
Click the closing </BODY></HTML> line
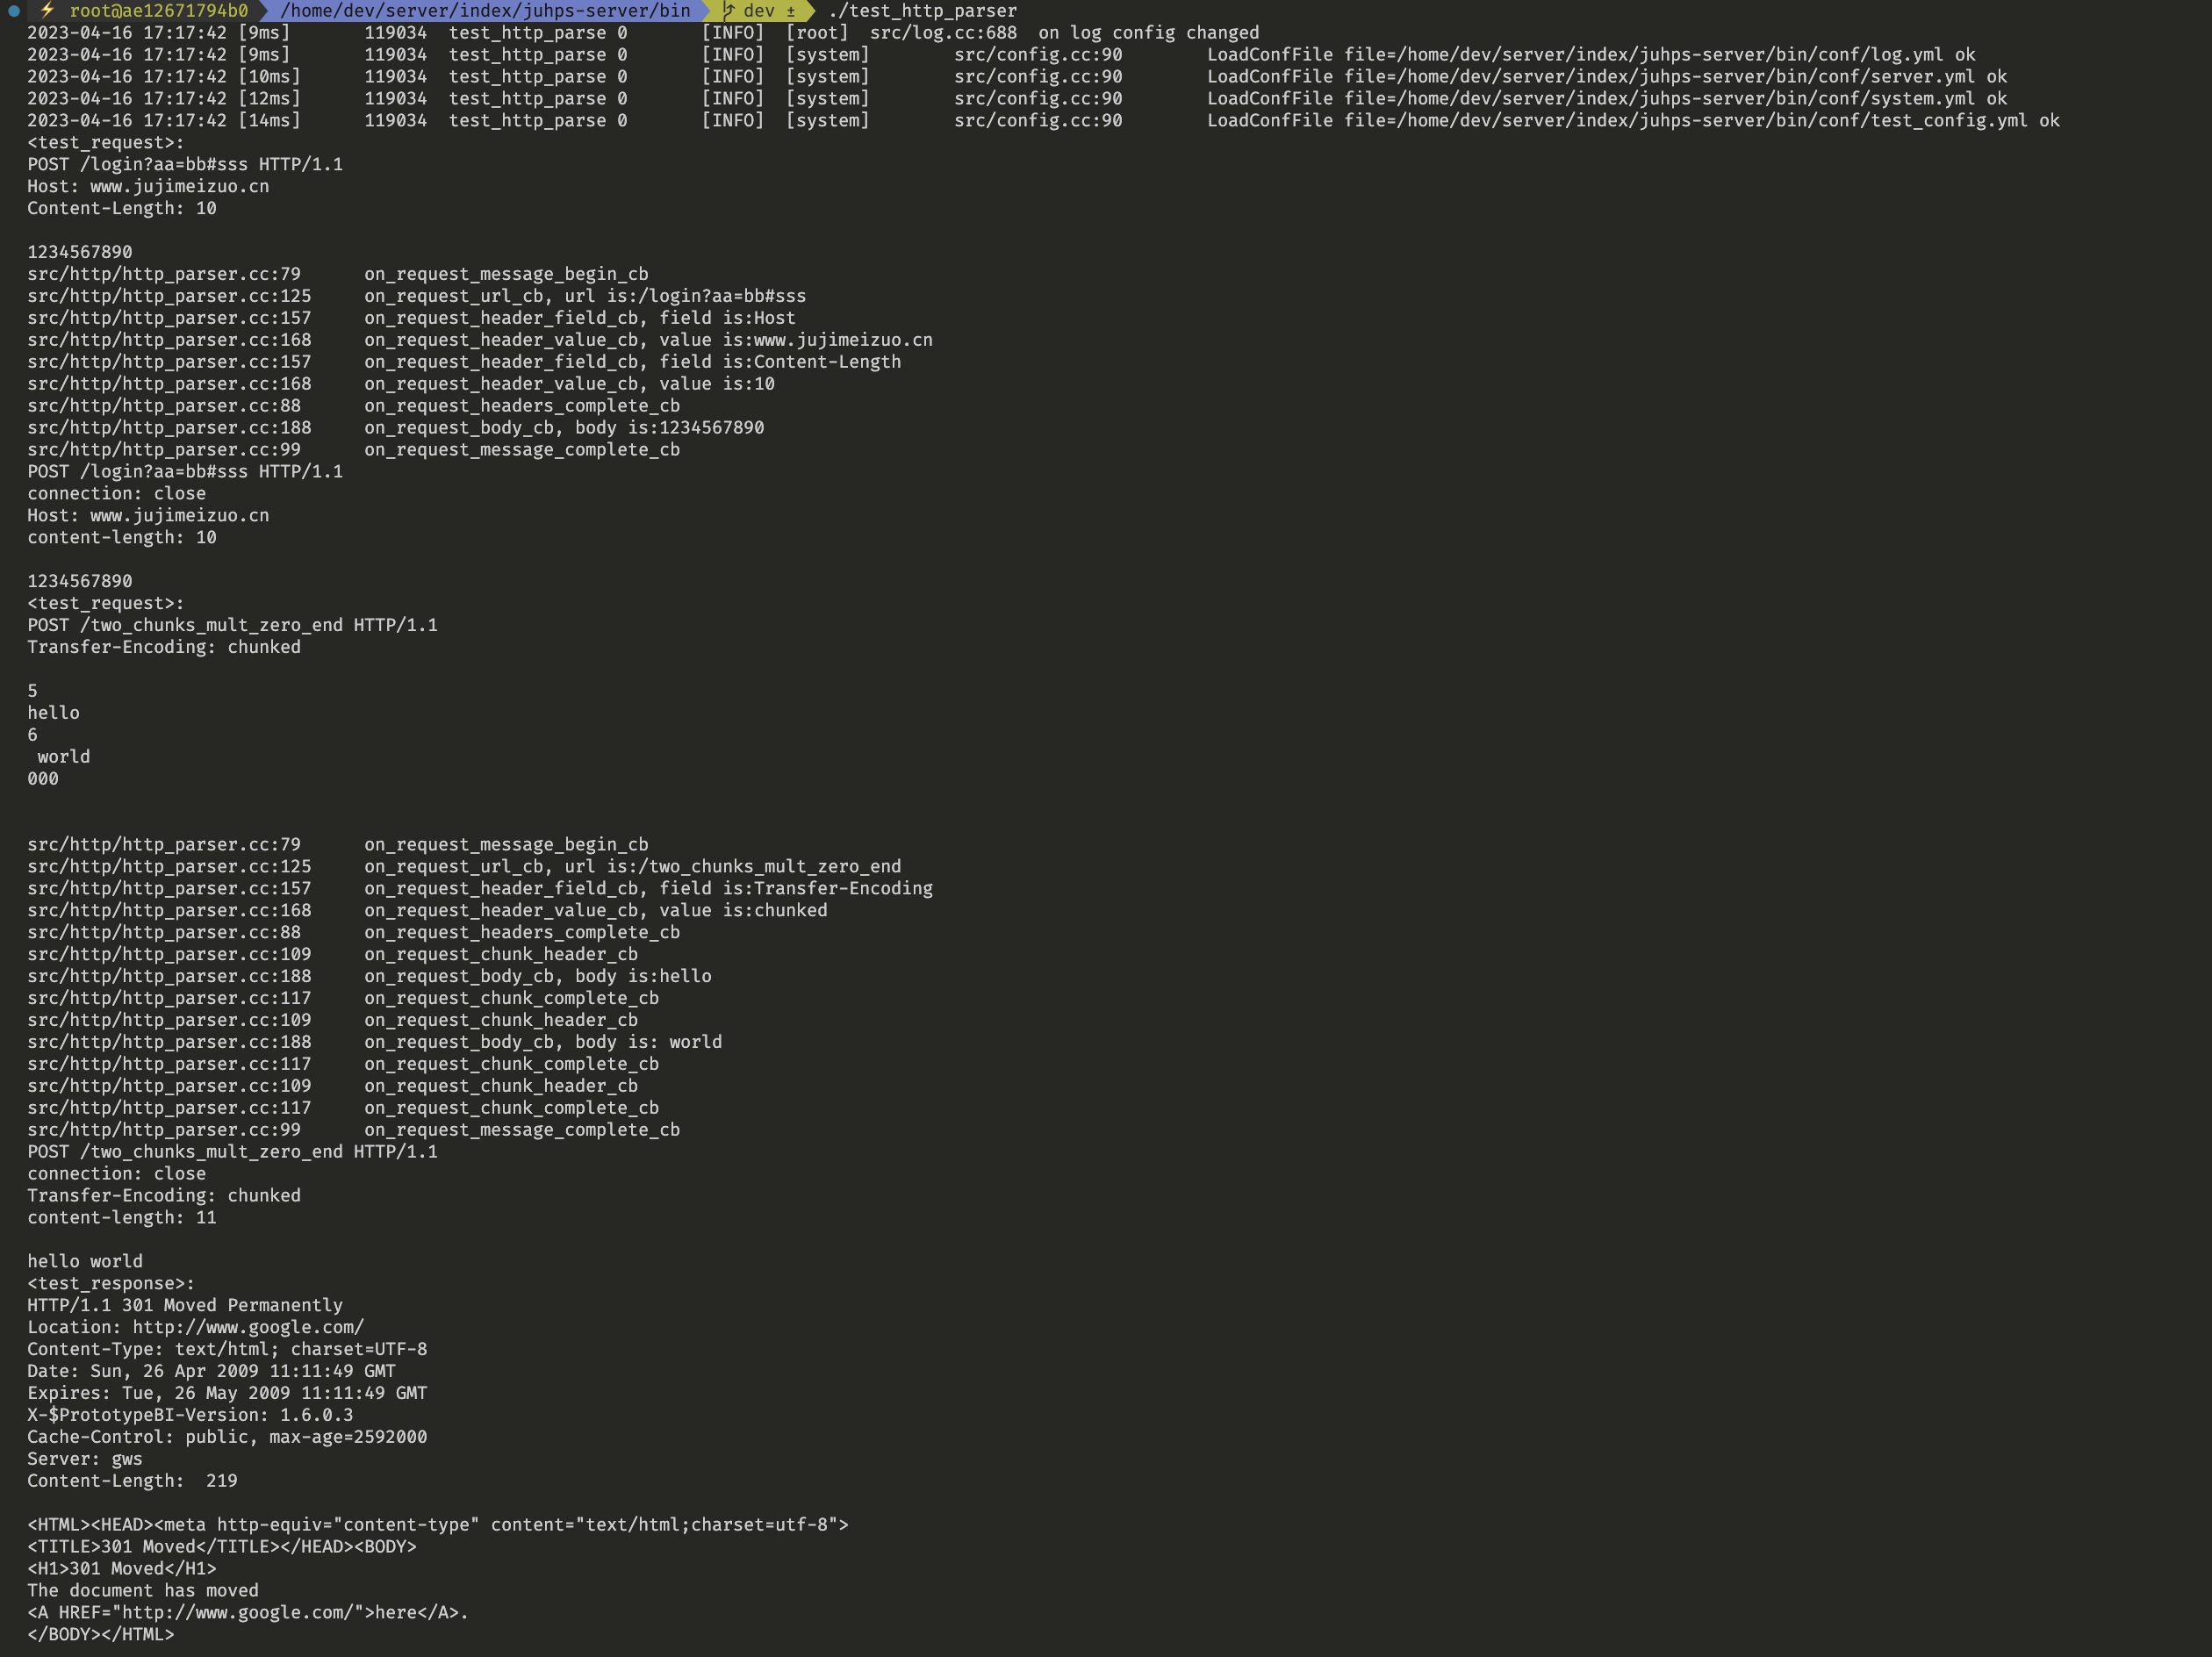(101, 1636)
